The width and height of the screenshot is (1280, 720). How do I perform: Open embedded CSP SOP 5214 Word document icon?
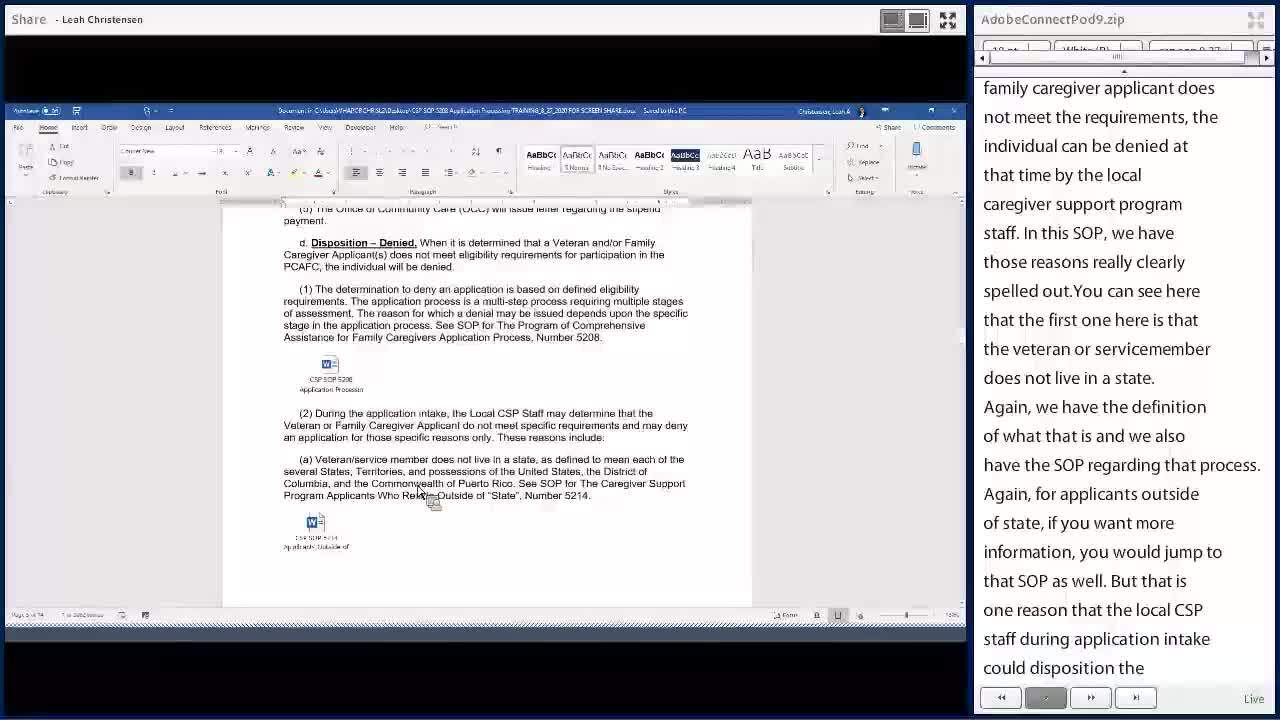point(315,523)
